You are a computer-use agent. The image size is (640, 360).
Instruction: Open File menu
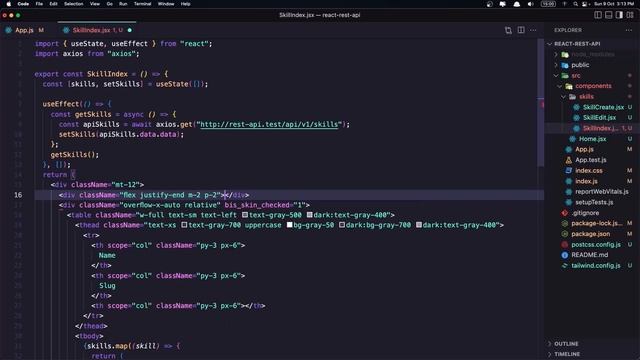coord(39,4)
